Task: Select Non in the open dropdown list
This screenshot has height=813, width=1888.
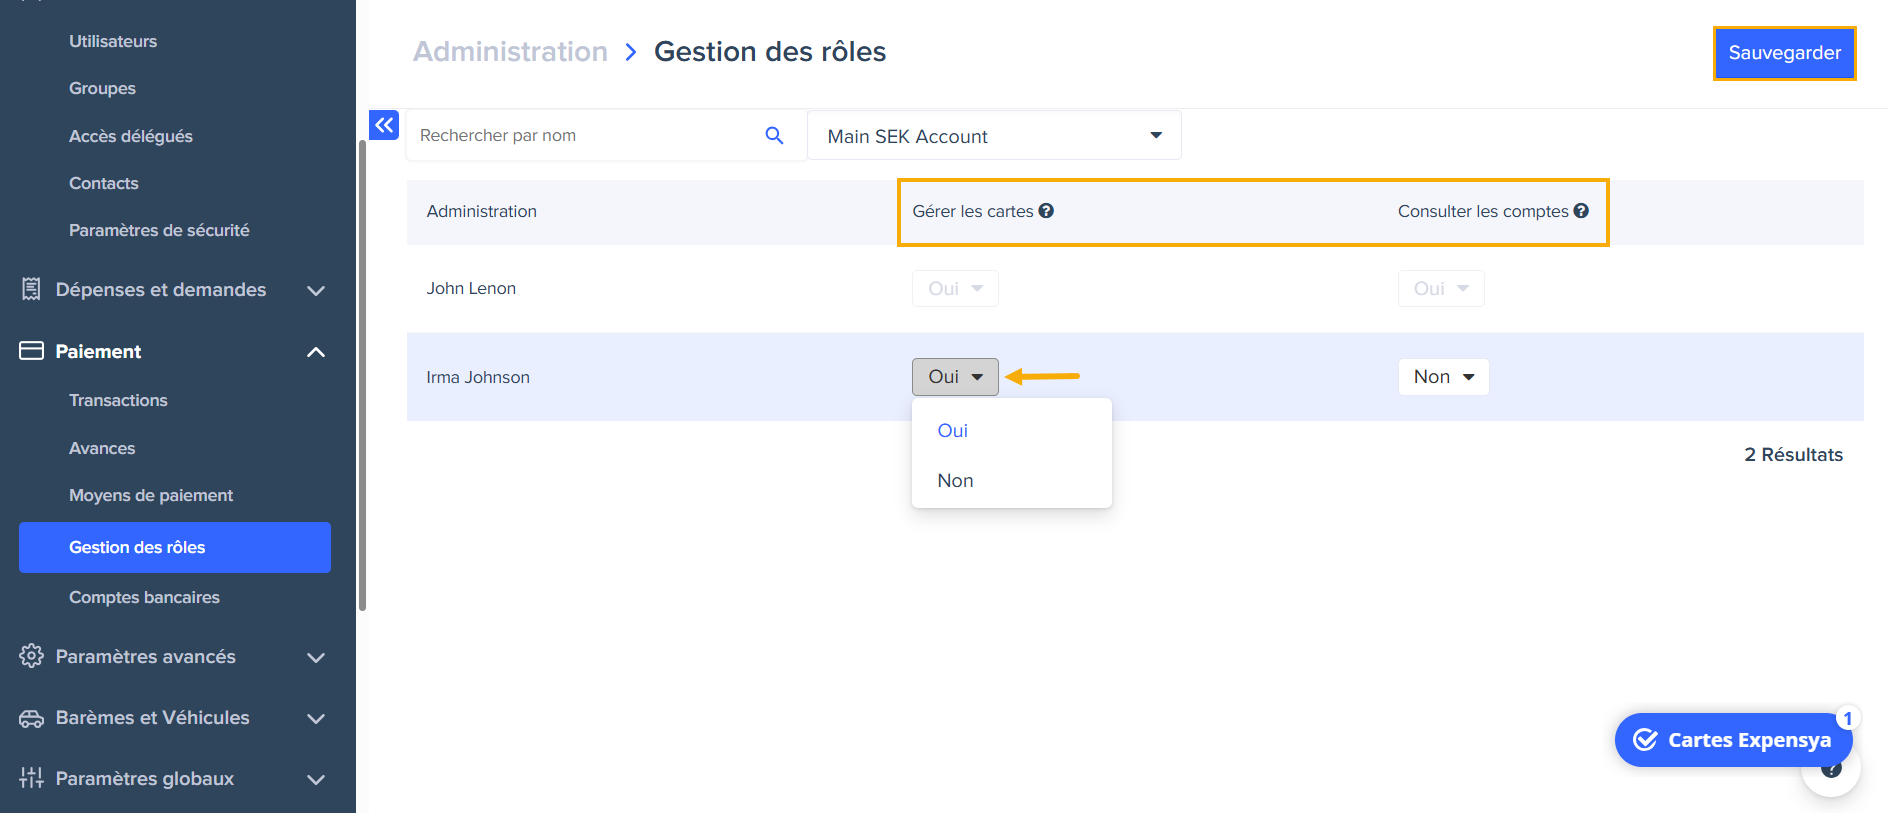Action: [x=956, y=481]
